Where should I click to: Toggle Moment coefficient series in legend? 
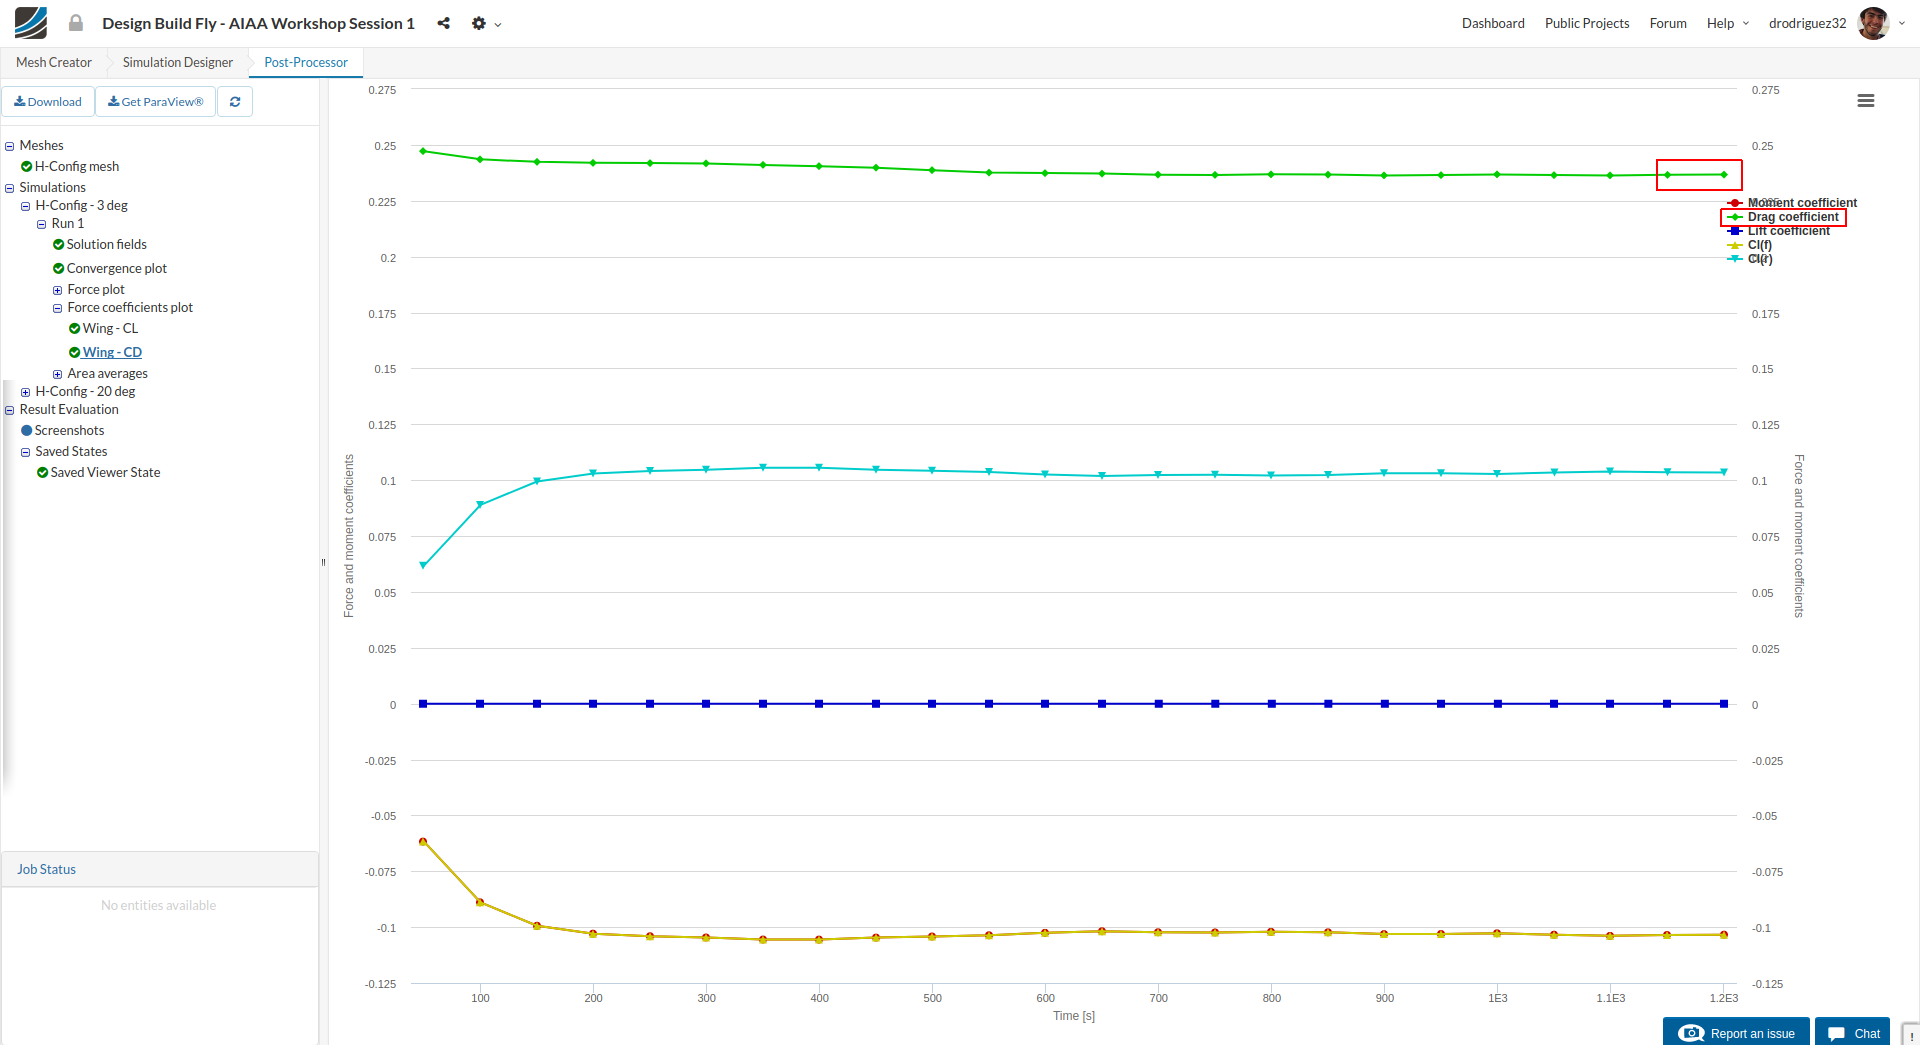coord(1792,203)
